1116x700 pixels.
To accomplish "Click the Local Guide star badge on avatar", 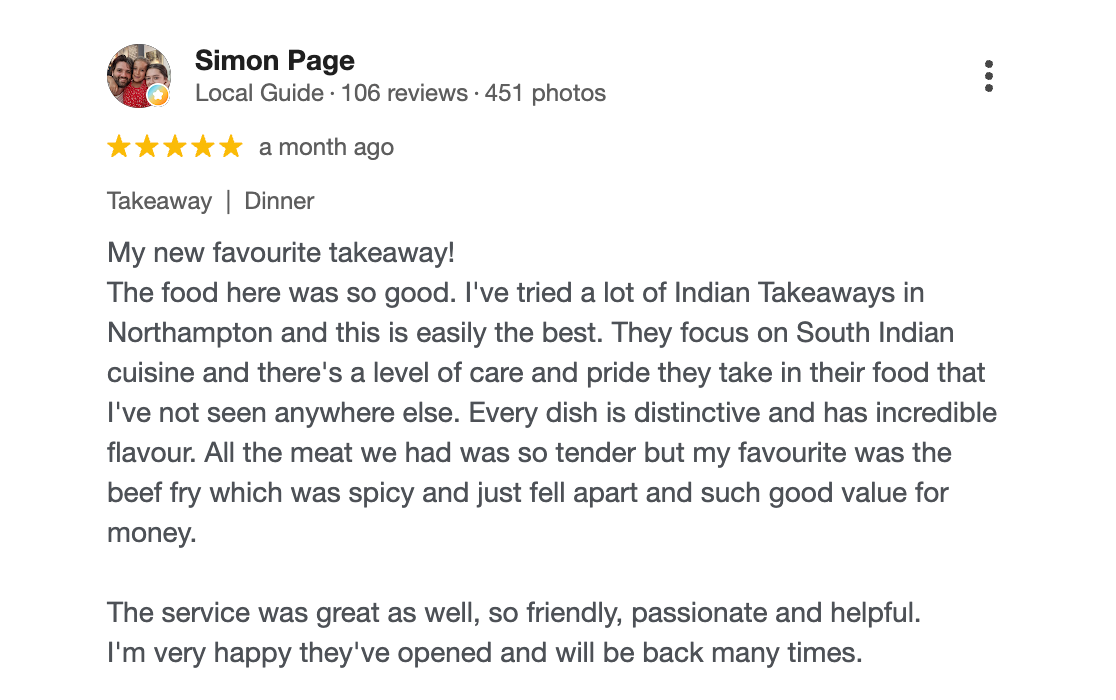I will (x=159, y=95).
